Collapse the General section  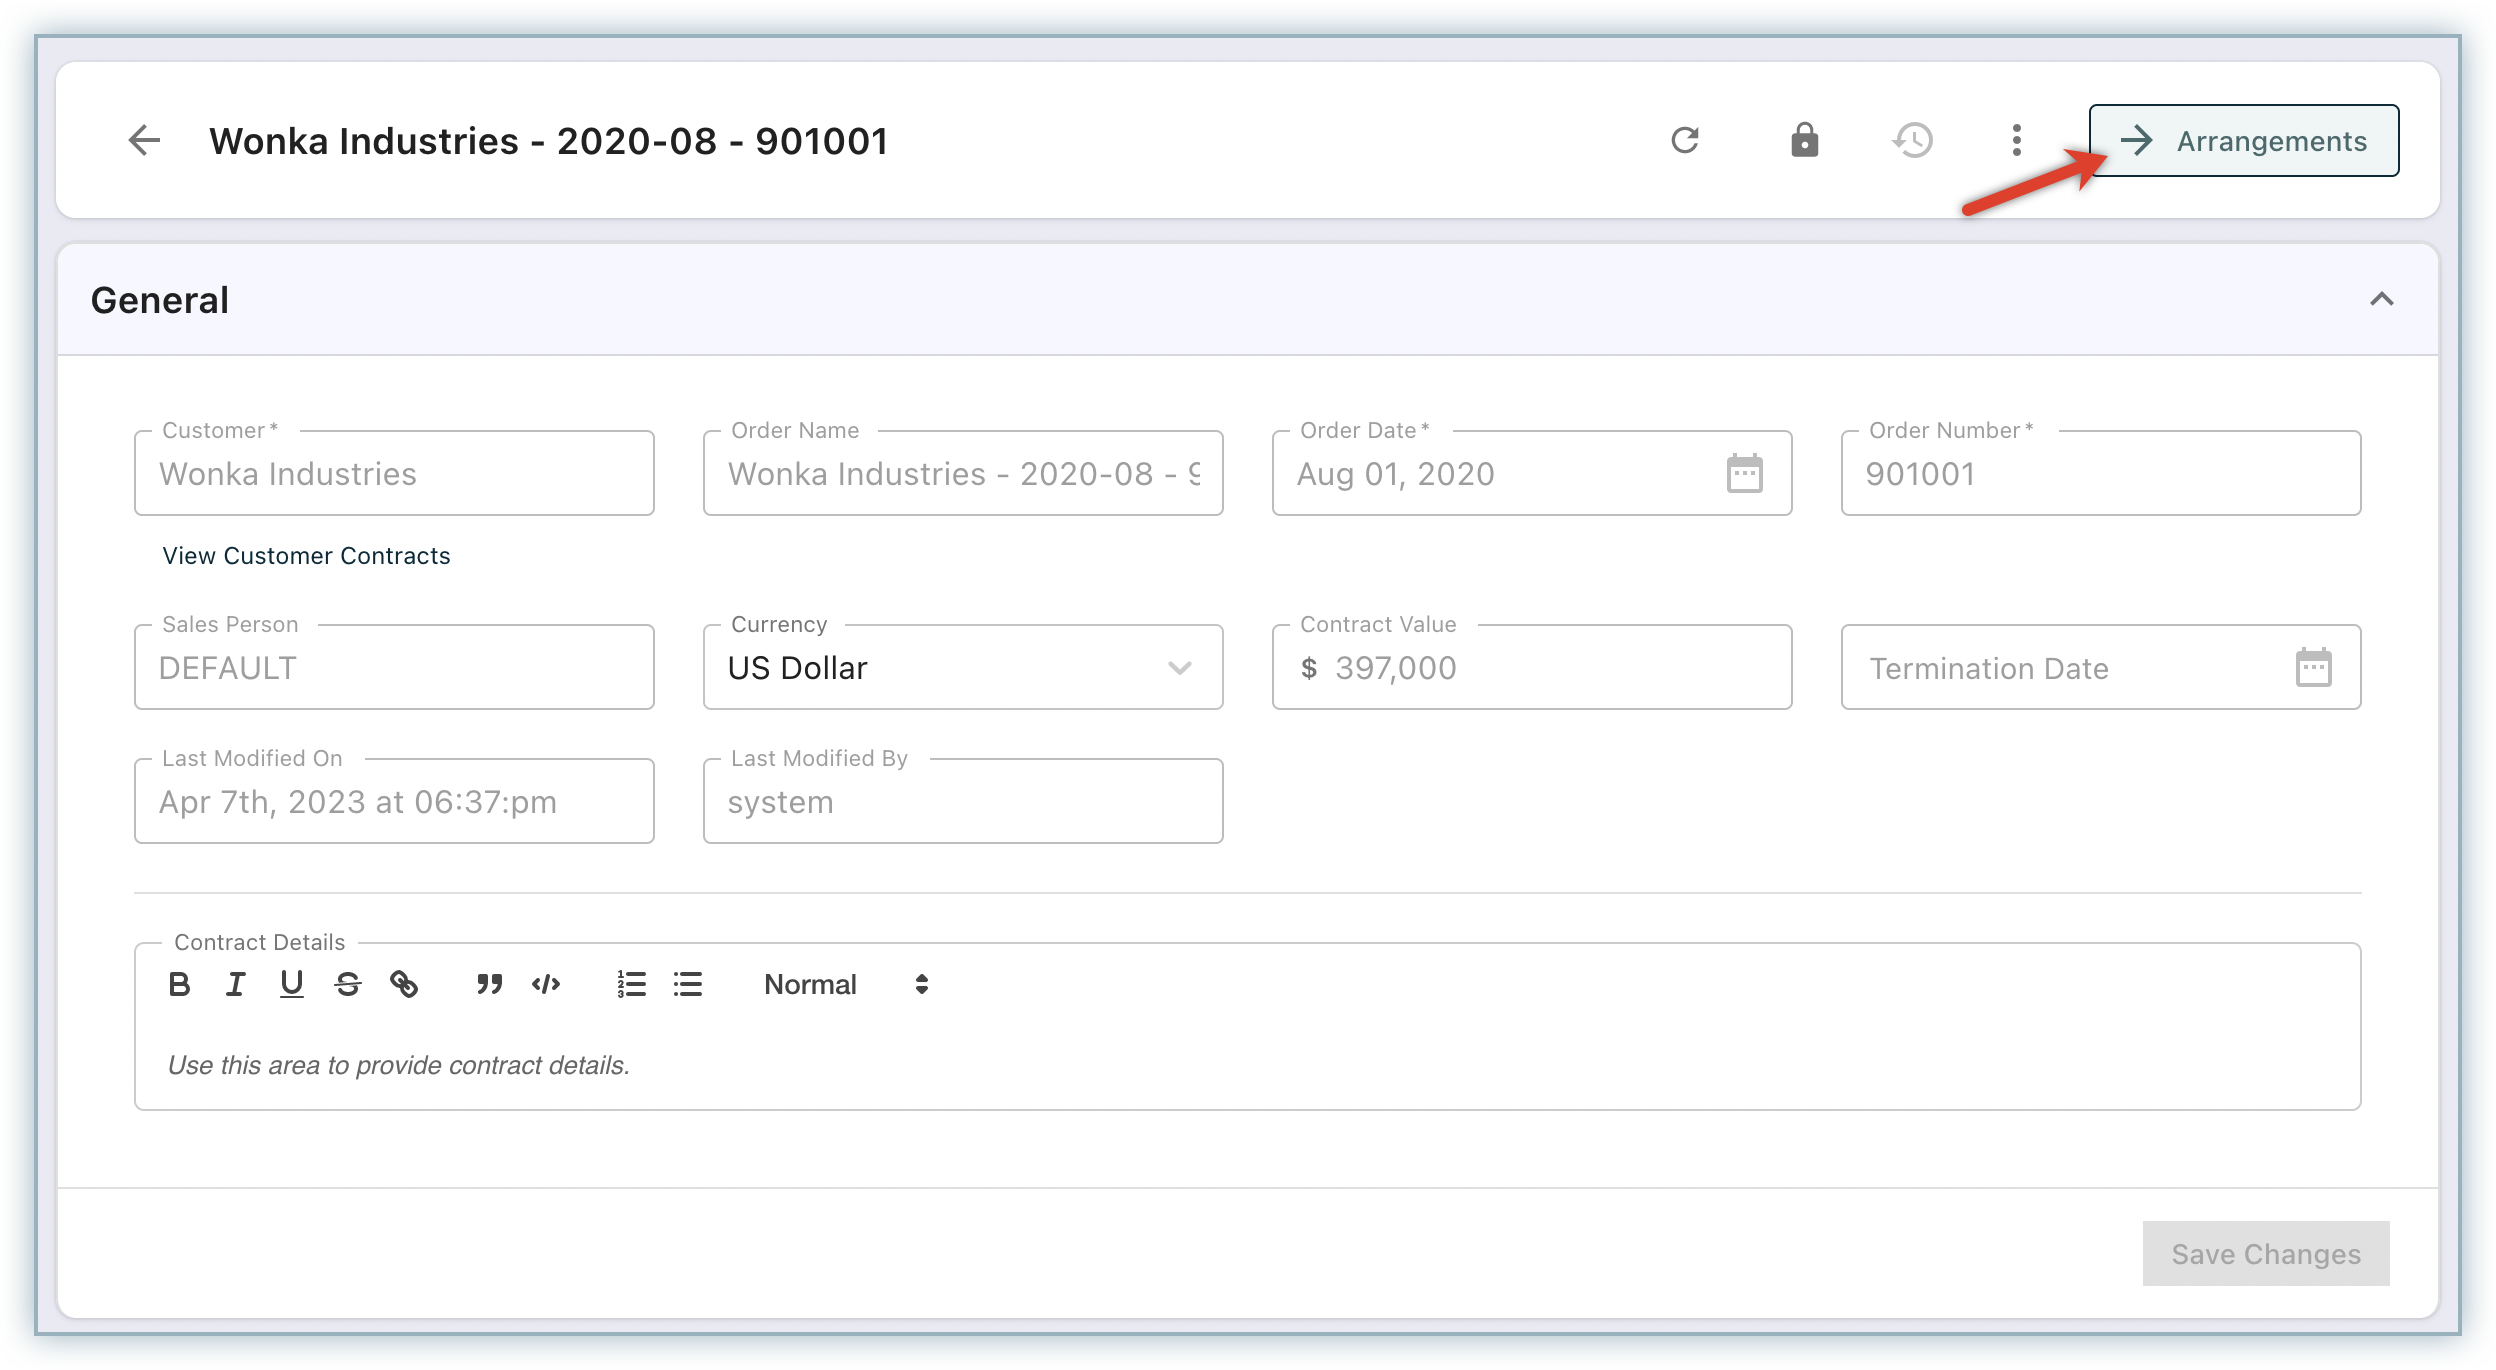click(2381, 300)
